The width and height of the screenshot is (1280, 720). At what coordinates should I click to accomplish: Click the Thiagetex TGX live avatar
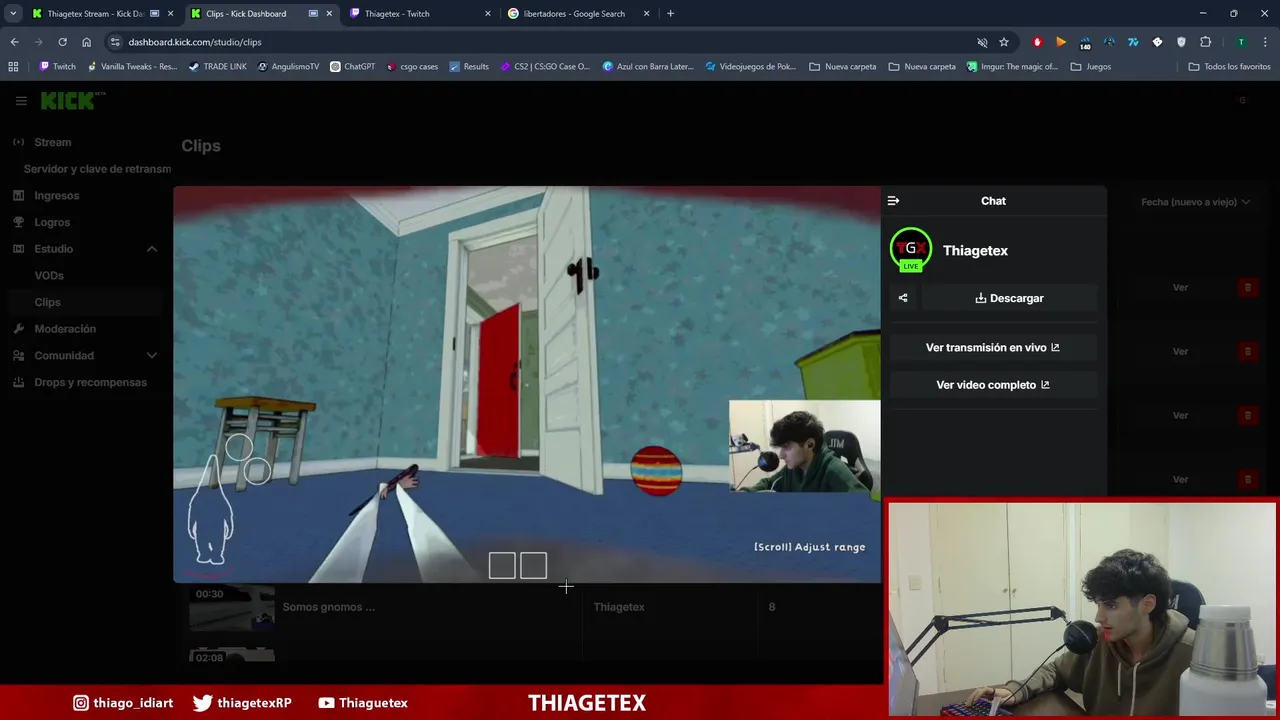(911, 250)
